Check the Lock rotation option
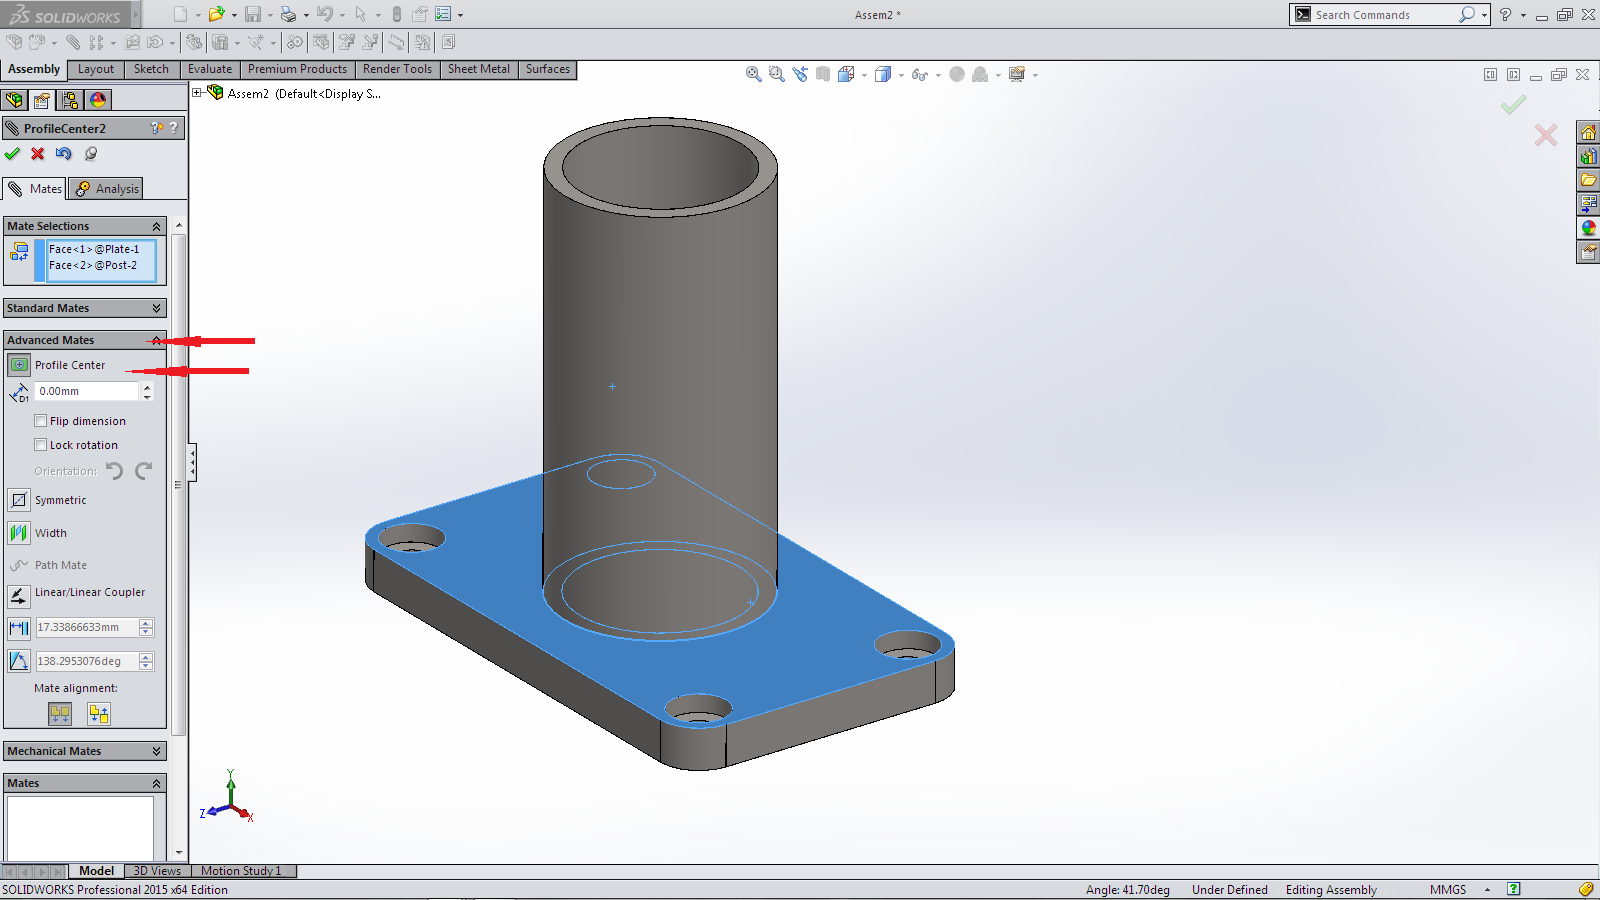Viewport: 1600px width, 900px height. coord(41,445)
